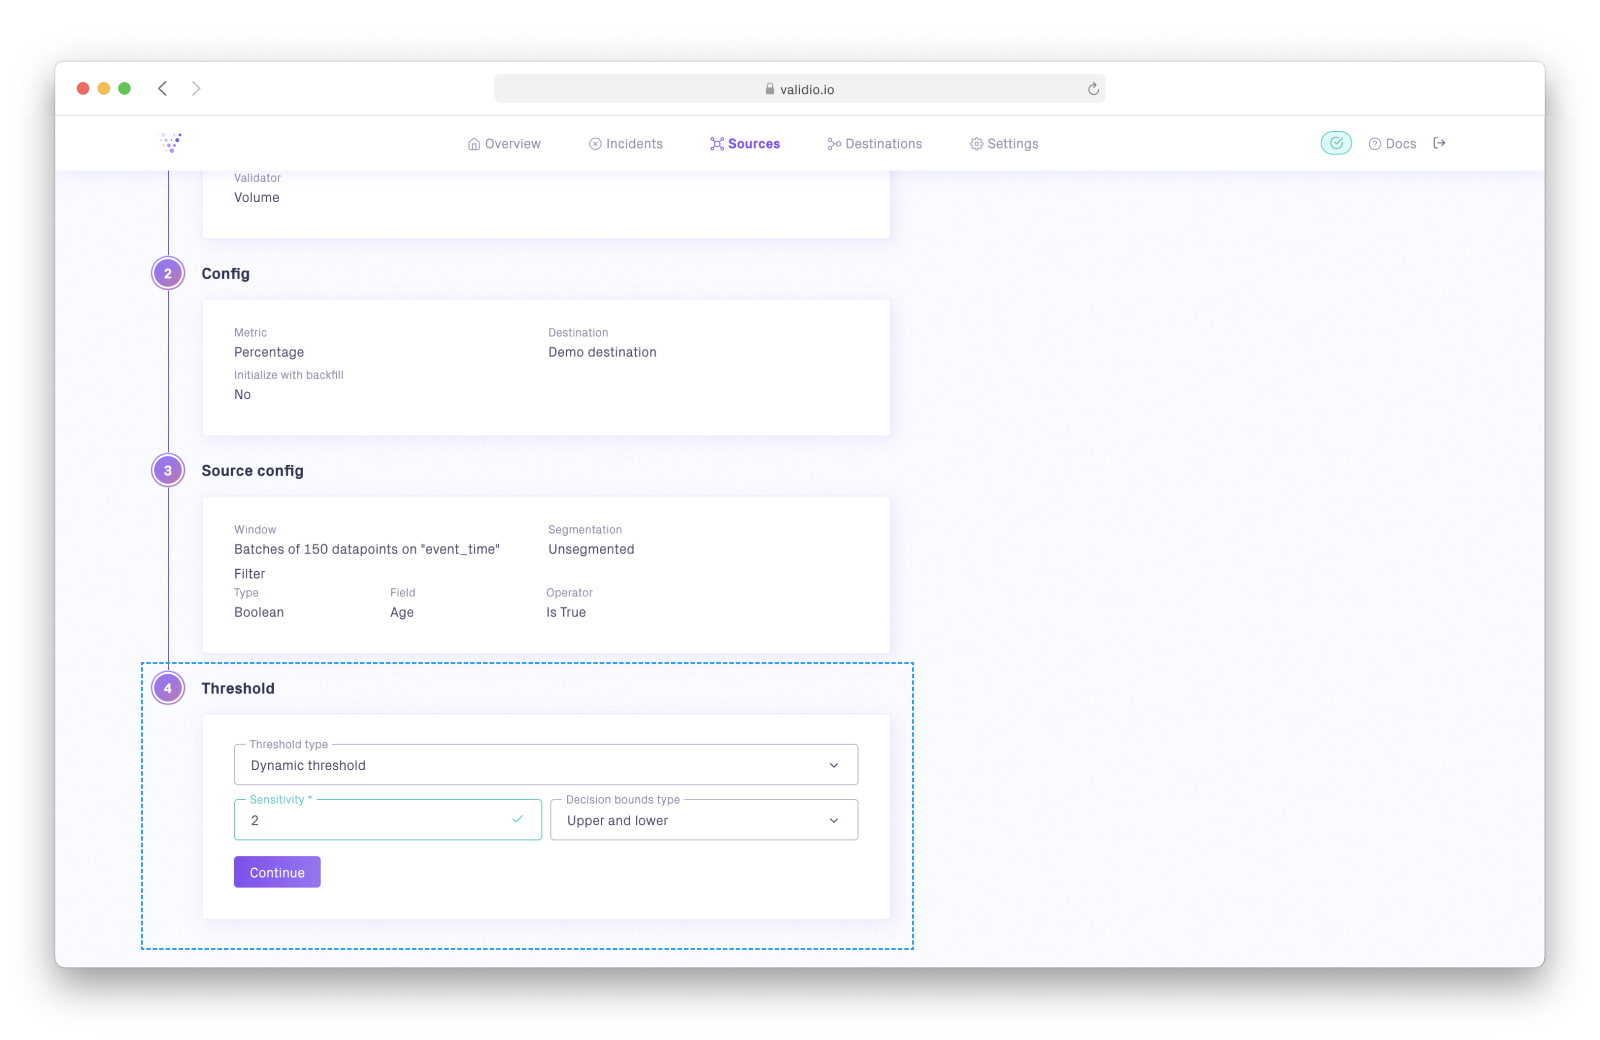Open the Settings tab

1004,144
